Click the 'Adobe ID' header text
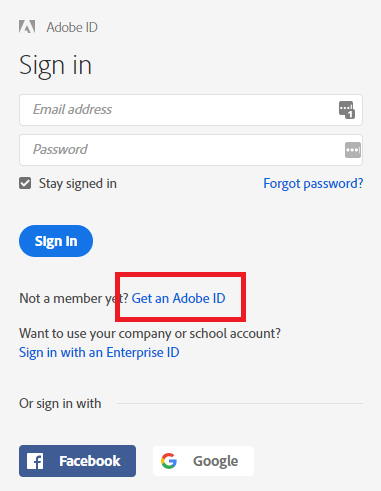 [x=72, y=27]
